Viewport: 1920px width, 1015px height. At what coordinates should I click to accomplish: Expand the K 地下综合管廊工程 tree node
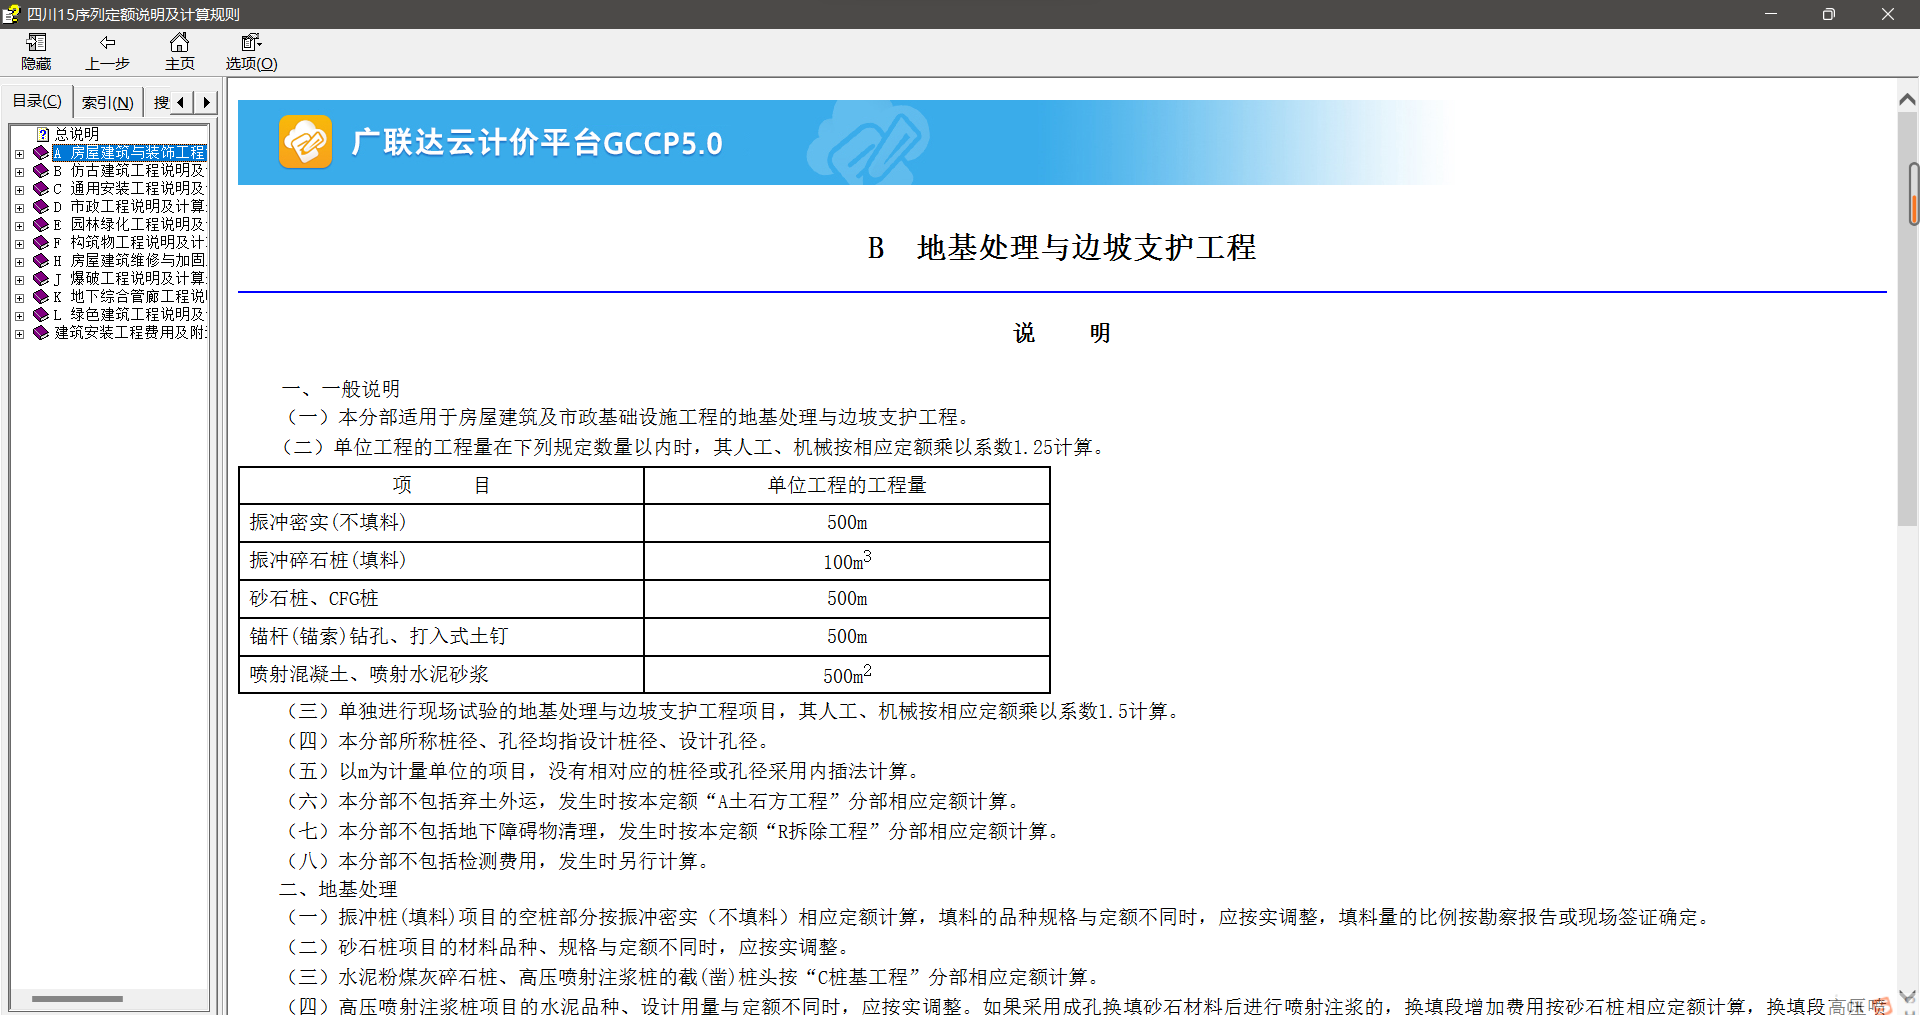point(19,298)
